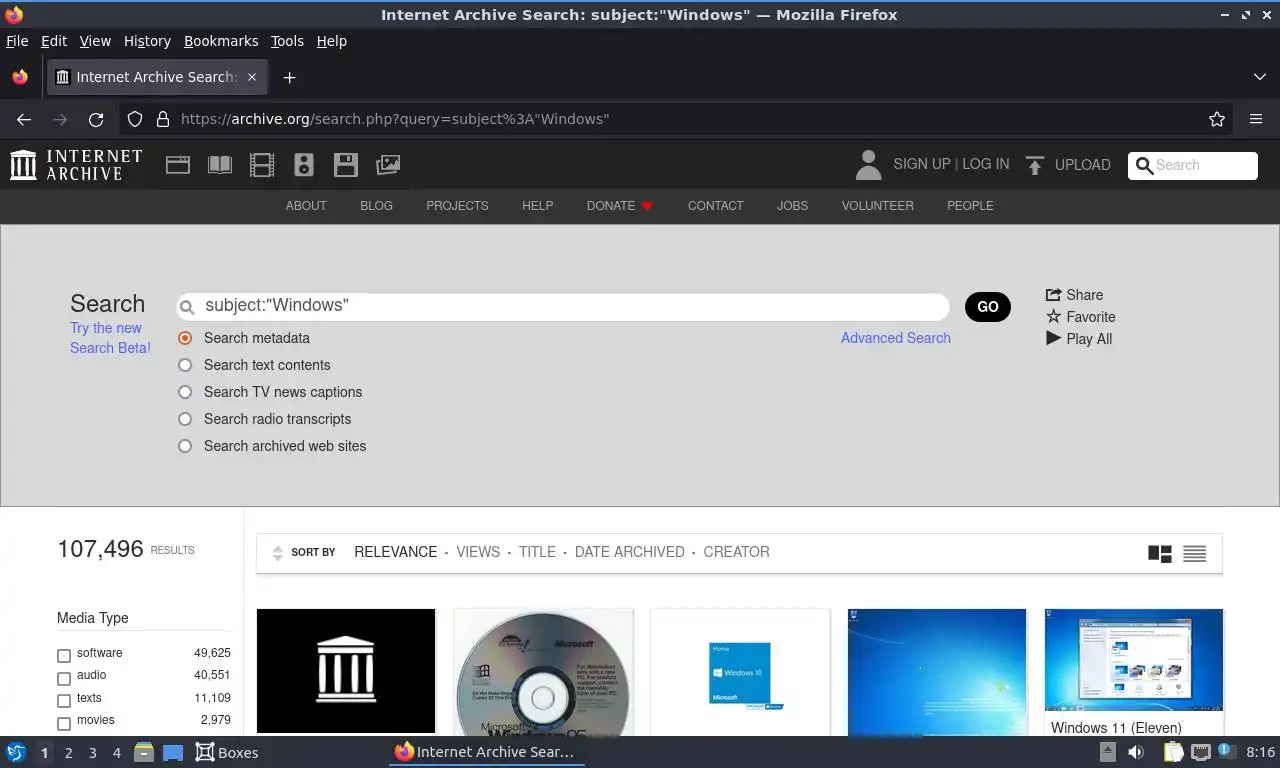Open the File menu
Image resolution: width=1280 pixels, height=768 pixels.
click(x=17, y=41)
